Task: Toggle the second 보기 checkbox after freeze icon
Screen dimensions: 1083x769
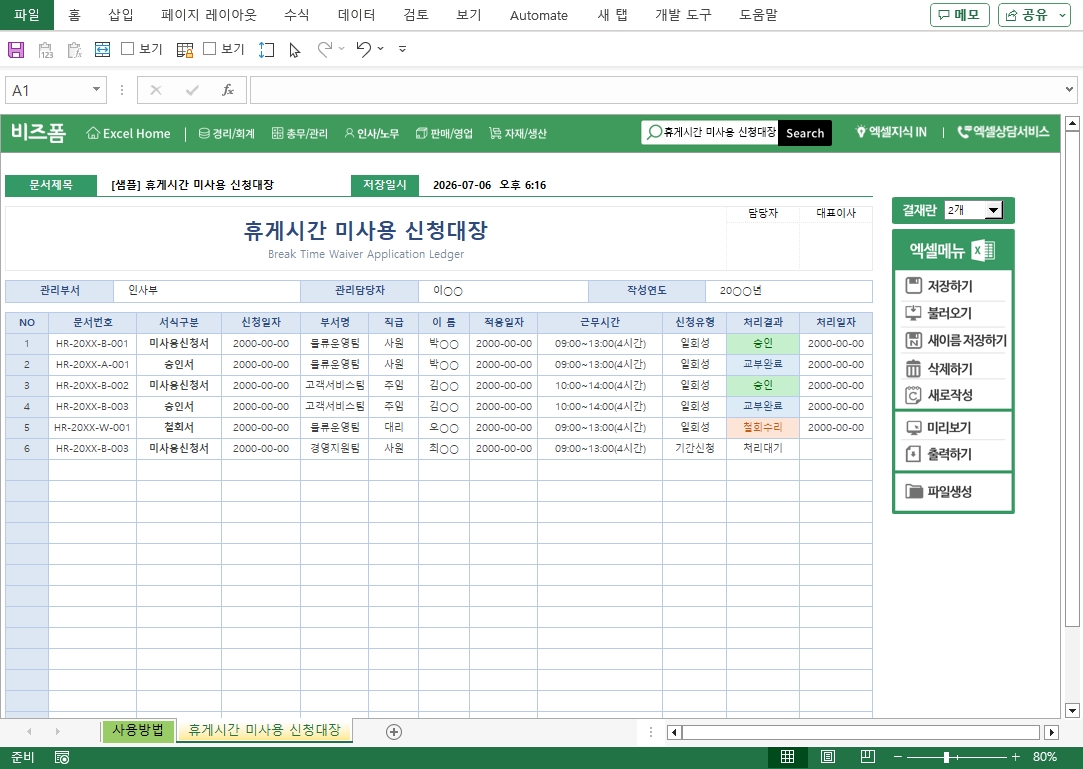Action: pos(210,48)
